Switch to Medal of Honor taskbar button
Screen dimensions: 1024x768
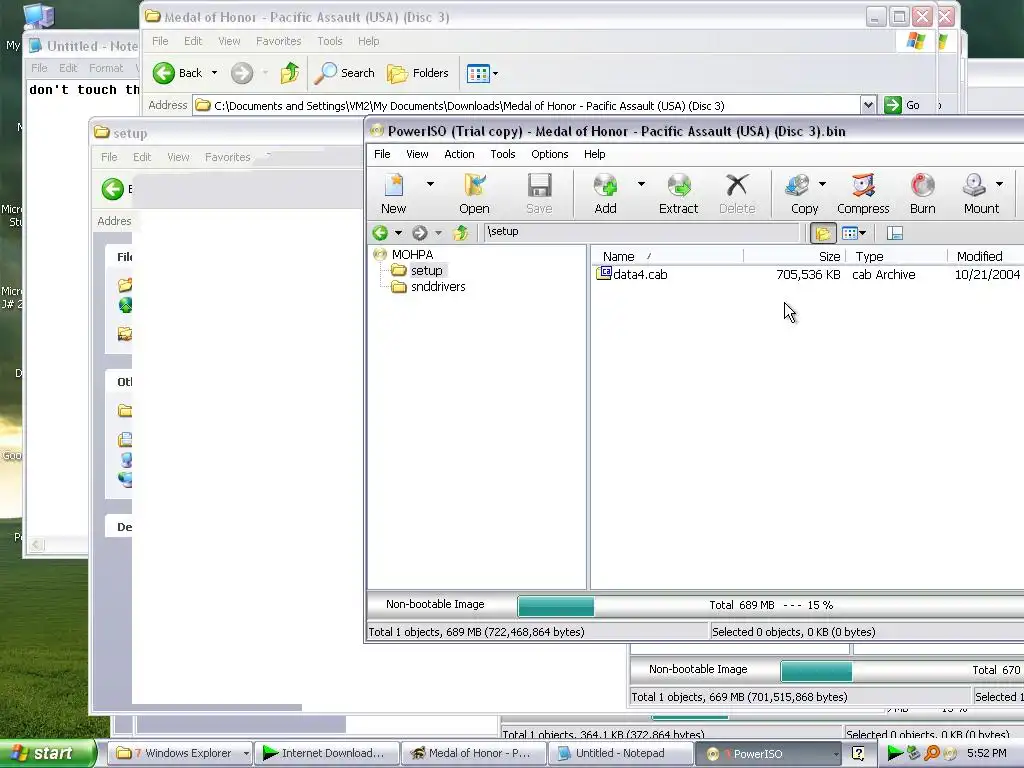(x=473, y=754)
